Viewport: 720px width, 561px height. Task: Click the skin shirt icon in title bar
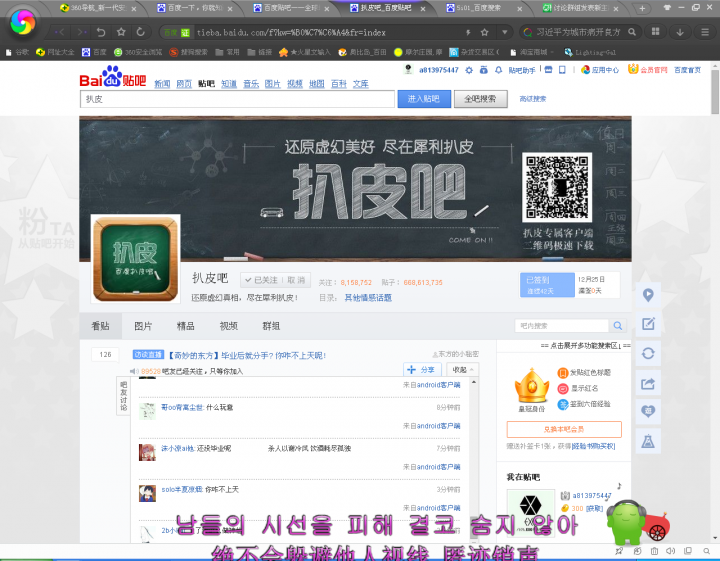tap(667, 7)
